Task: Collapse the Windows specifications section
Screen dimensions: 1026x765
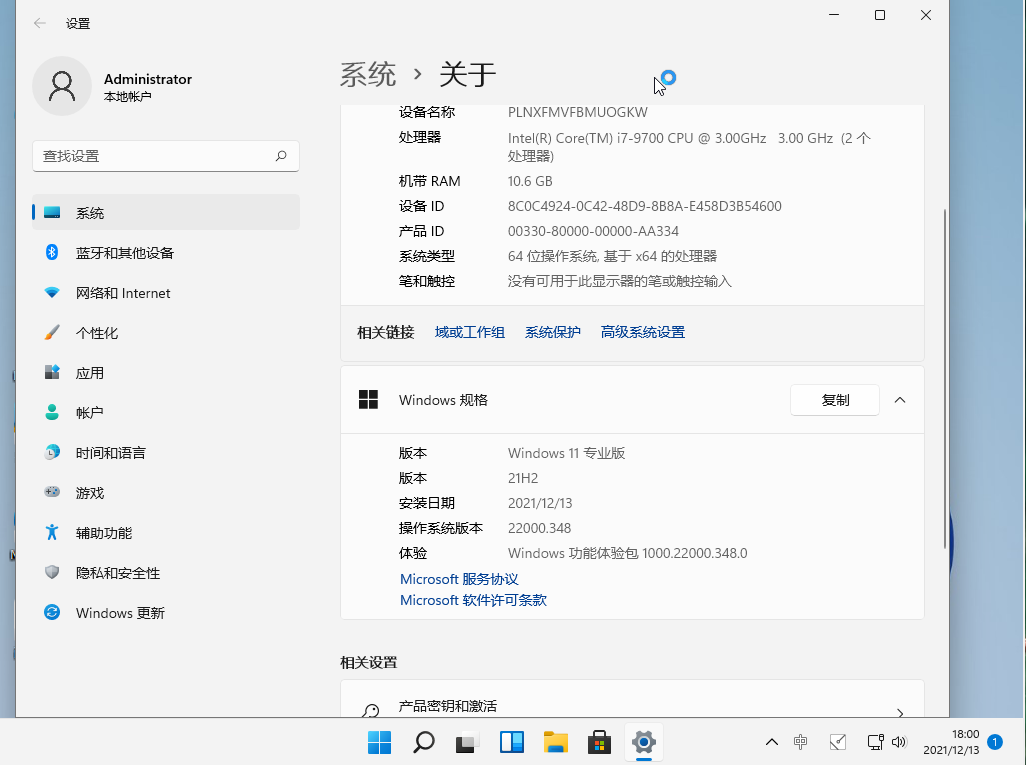Action: [x=899, y=400]
